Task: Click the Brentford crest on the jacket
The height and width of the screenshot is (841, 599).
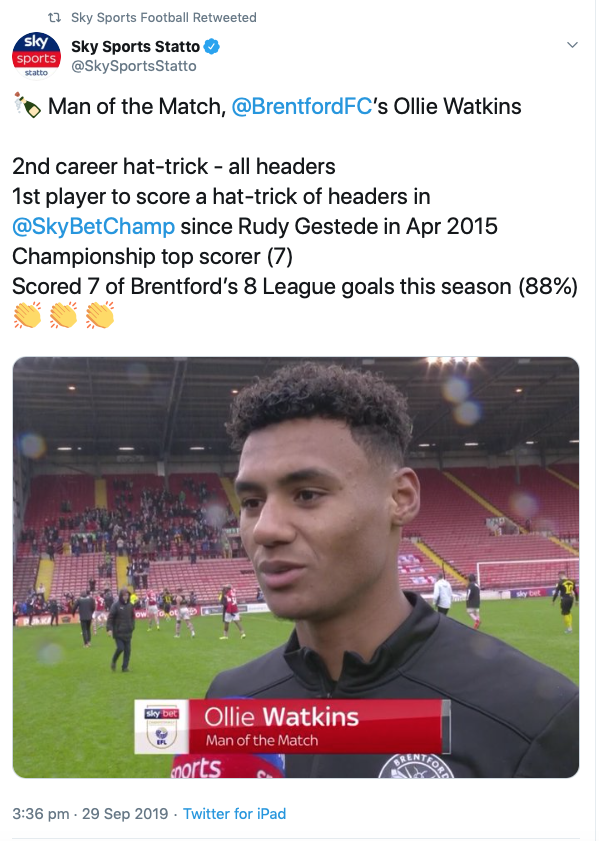Action: point(416,766)
